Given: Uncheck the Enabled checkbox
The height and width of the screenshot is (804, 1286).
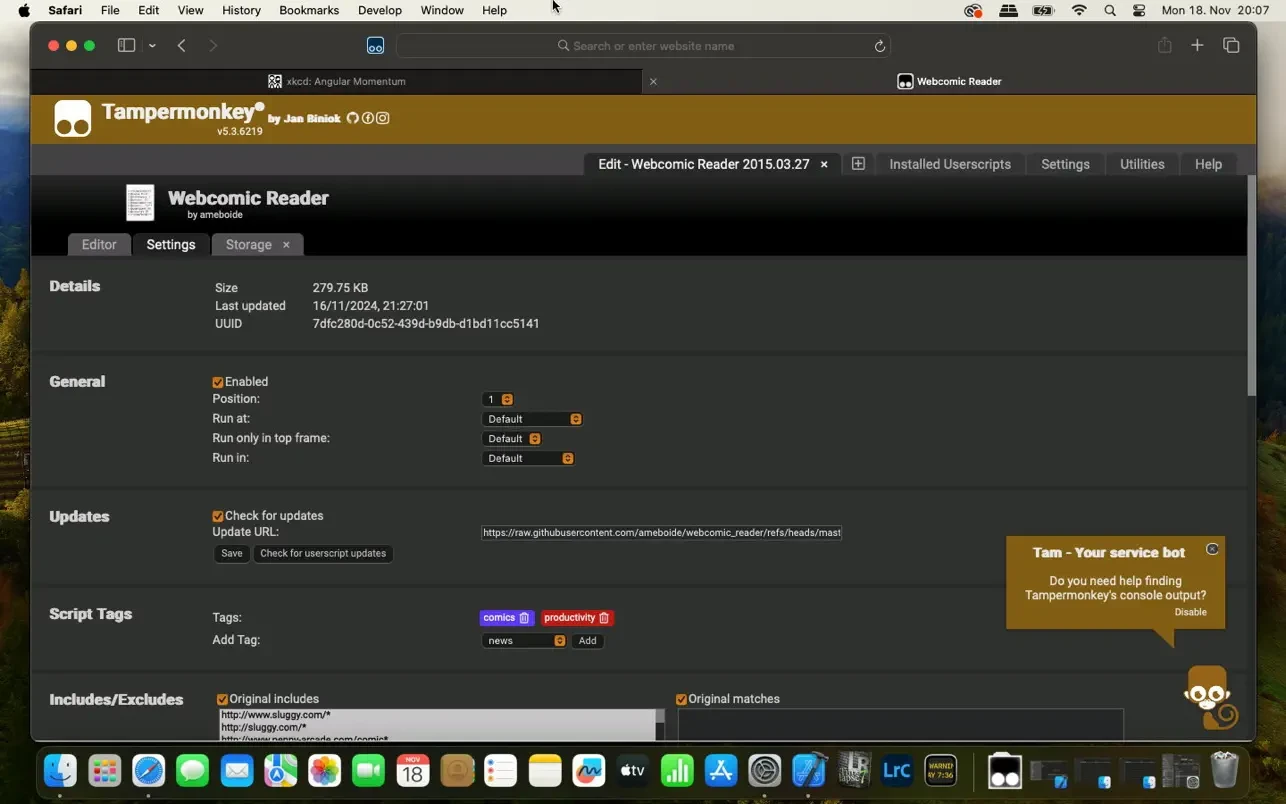Looking at the screenshot, I should click(218, 382).
